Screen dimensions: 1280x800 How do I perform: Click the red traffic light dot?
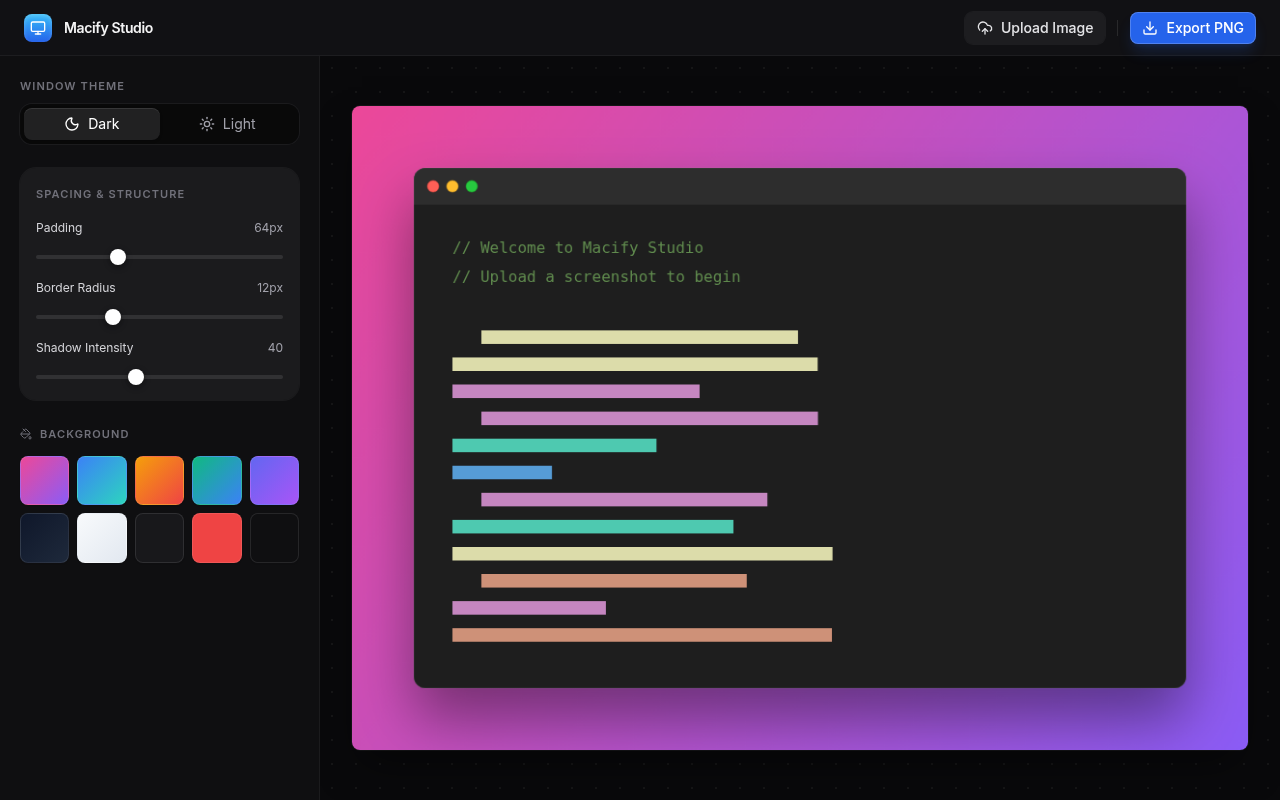pyautogui.click(x=433, y=186)
